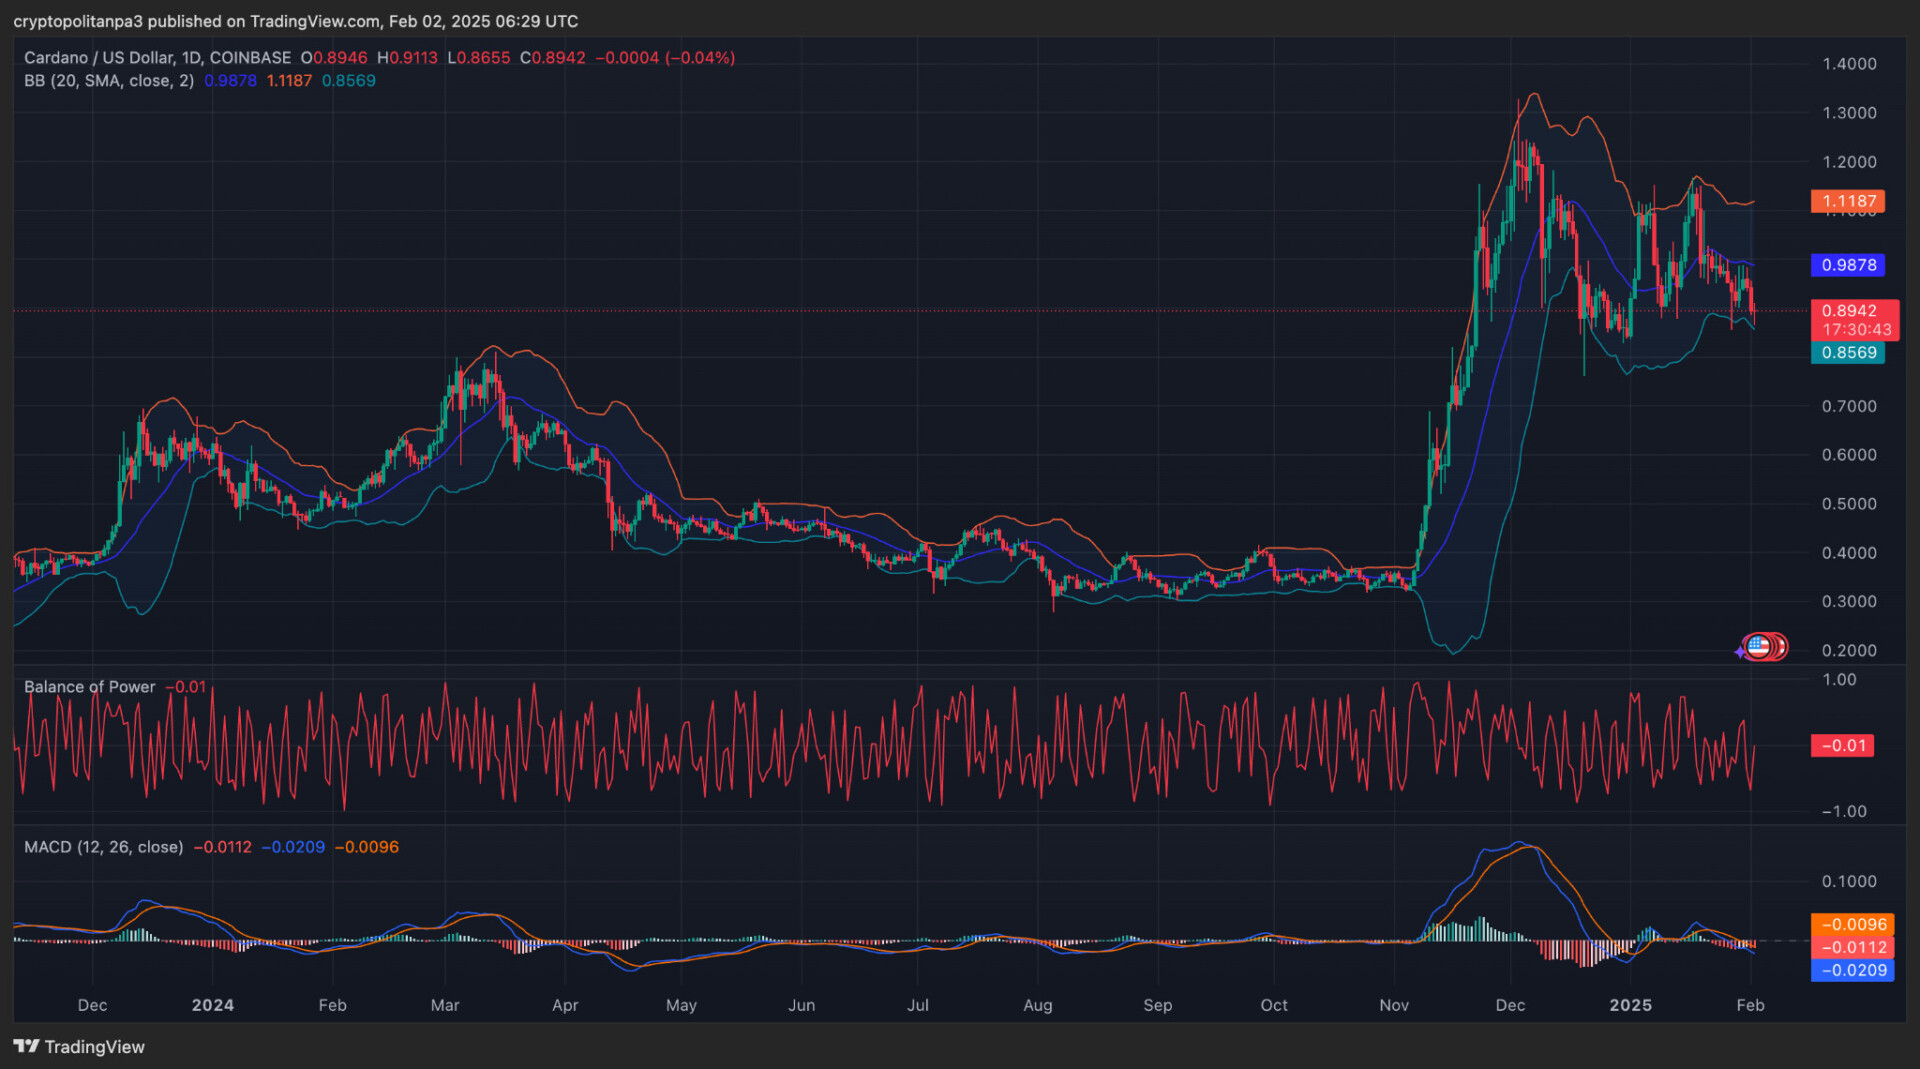Click the Nov label on time axis
The image size is (1920, 1069).
(x=1394, y=1006)
